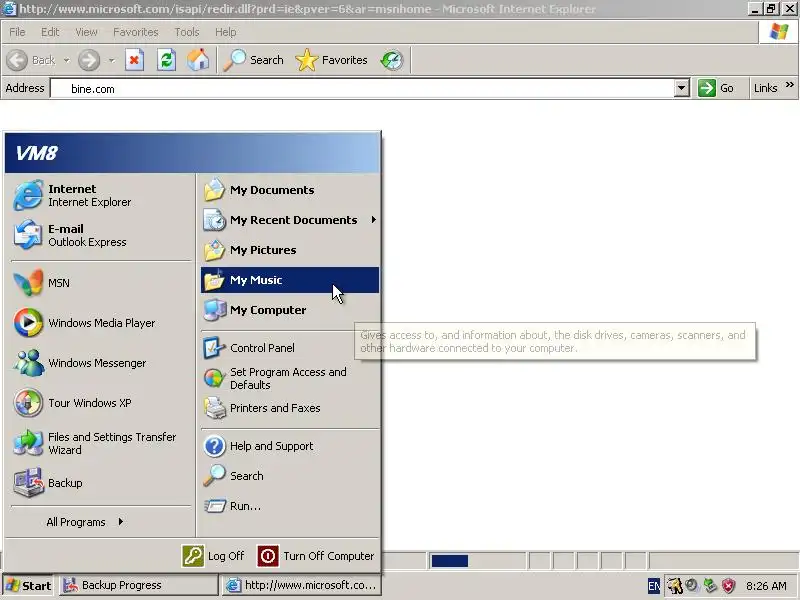Open Printers and Faxes
The height and width of the screenshot is (600, 800).
(290, 408)
